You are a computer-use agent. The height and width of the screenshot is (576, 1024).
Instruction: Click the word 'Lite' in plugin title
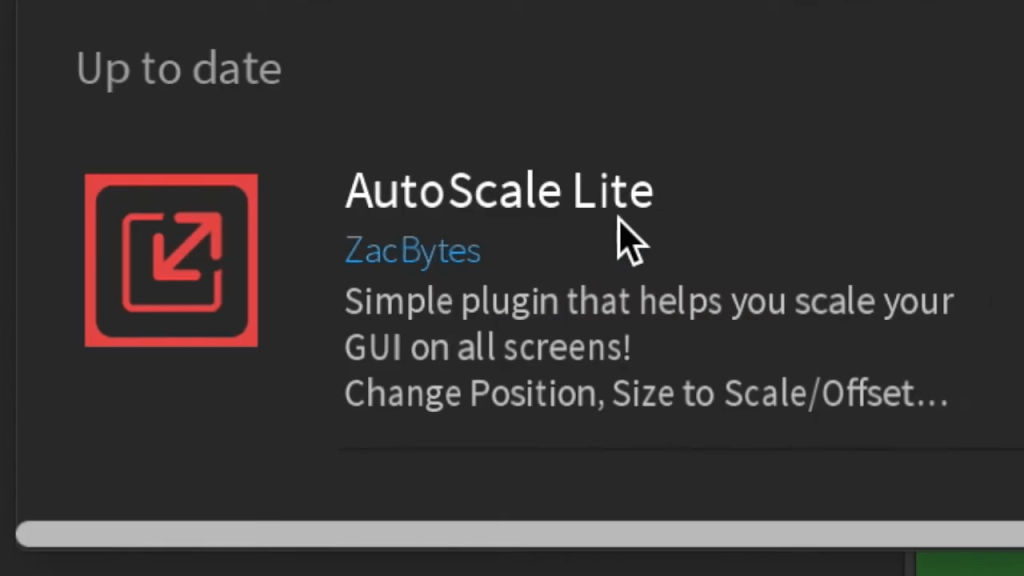coord(613,191)
